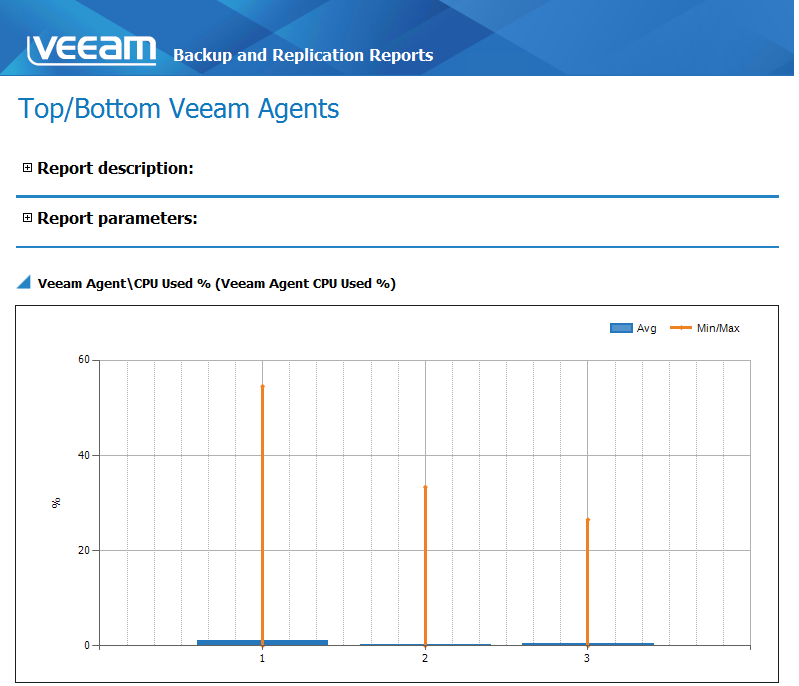Viewport: 799px width, 686px height.
Task: Click the Report description heading
Action: click(115, 168)
